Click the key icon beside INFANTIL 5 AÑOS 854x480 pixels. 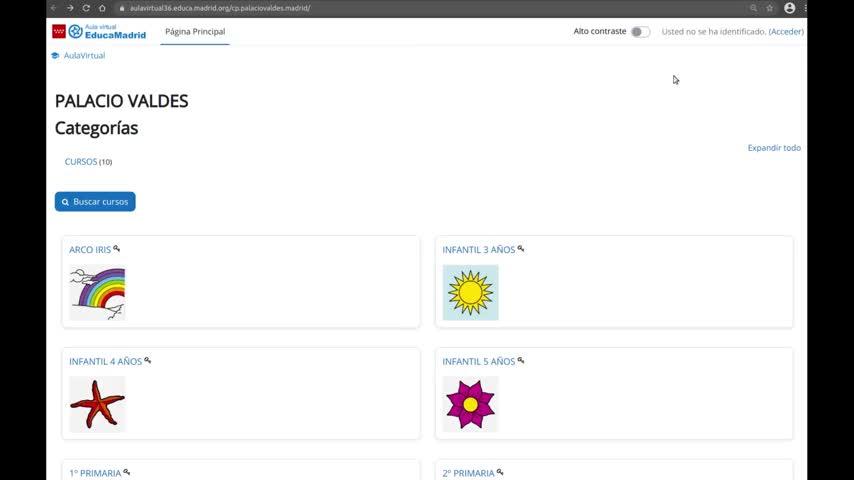[521, 360]
